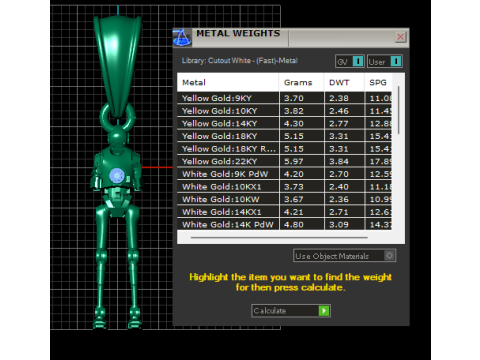Click the 2.40 DWT value
The image size is (480, 360).
[x=339, y=187]
